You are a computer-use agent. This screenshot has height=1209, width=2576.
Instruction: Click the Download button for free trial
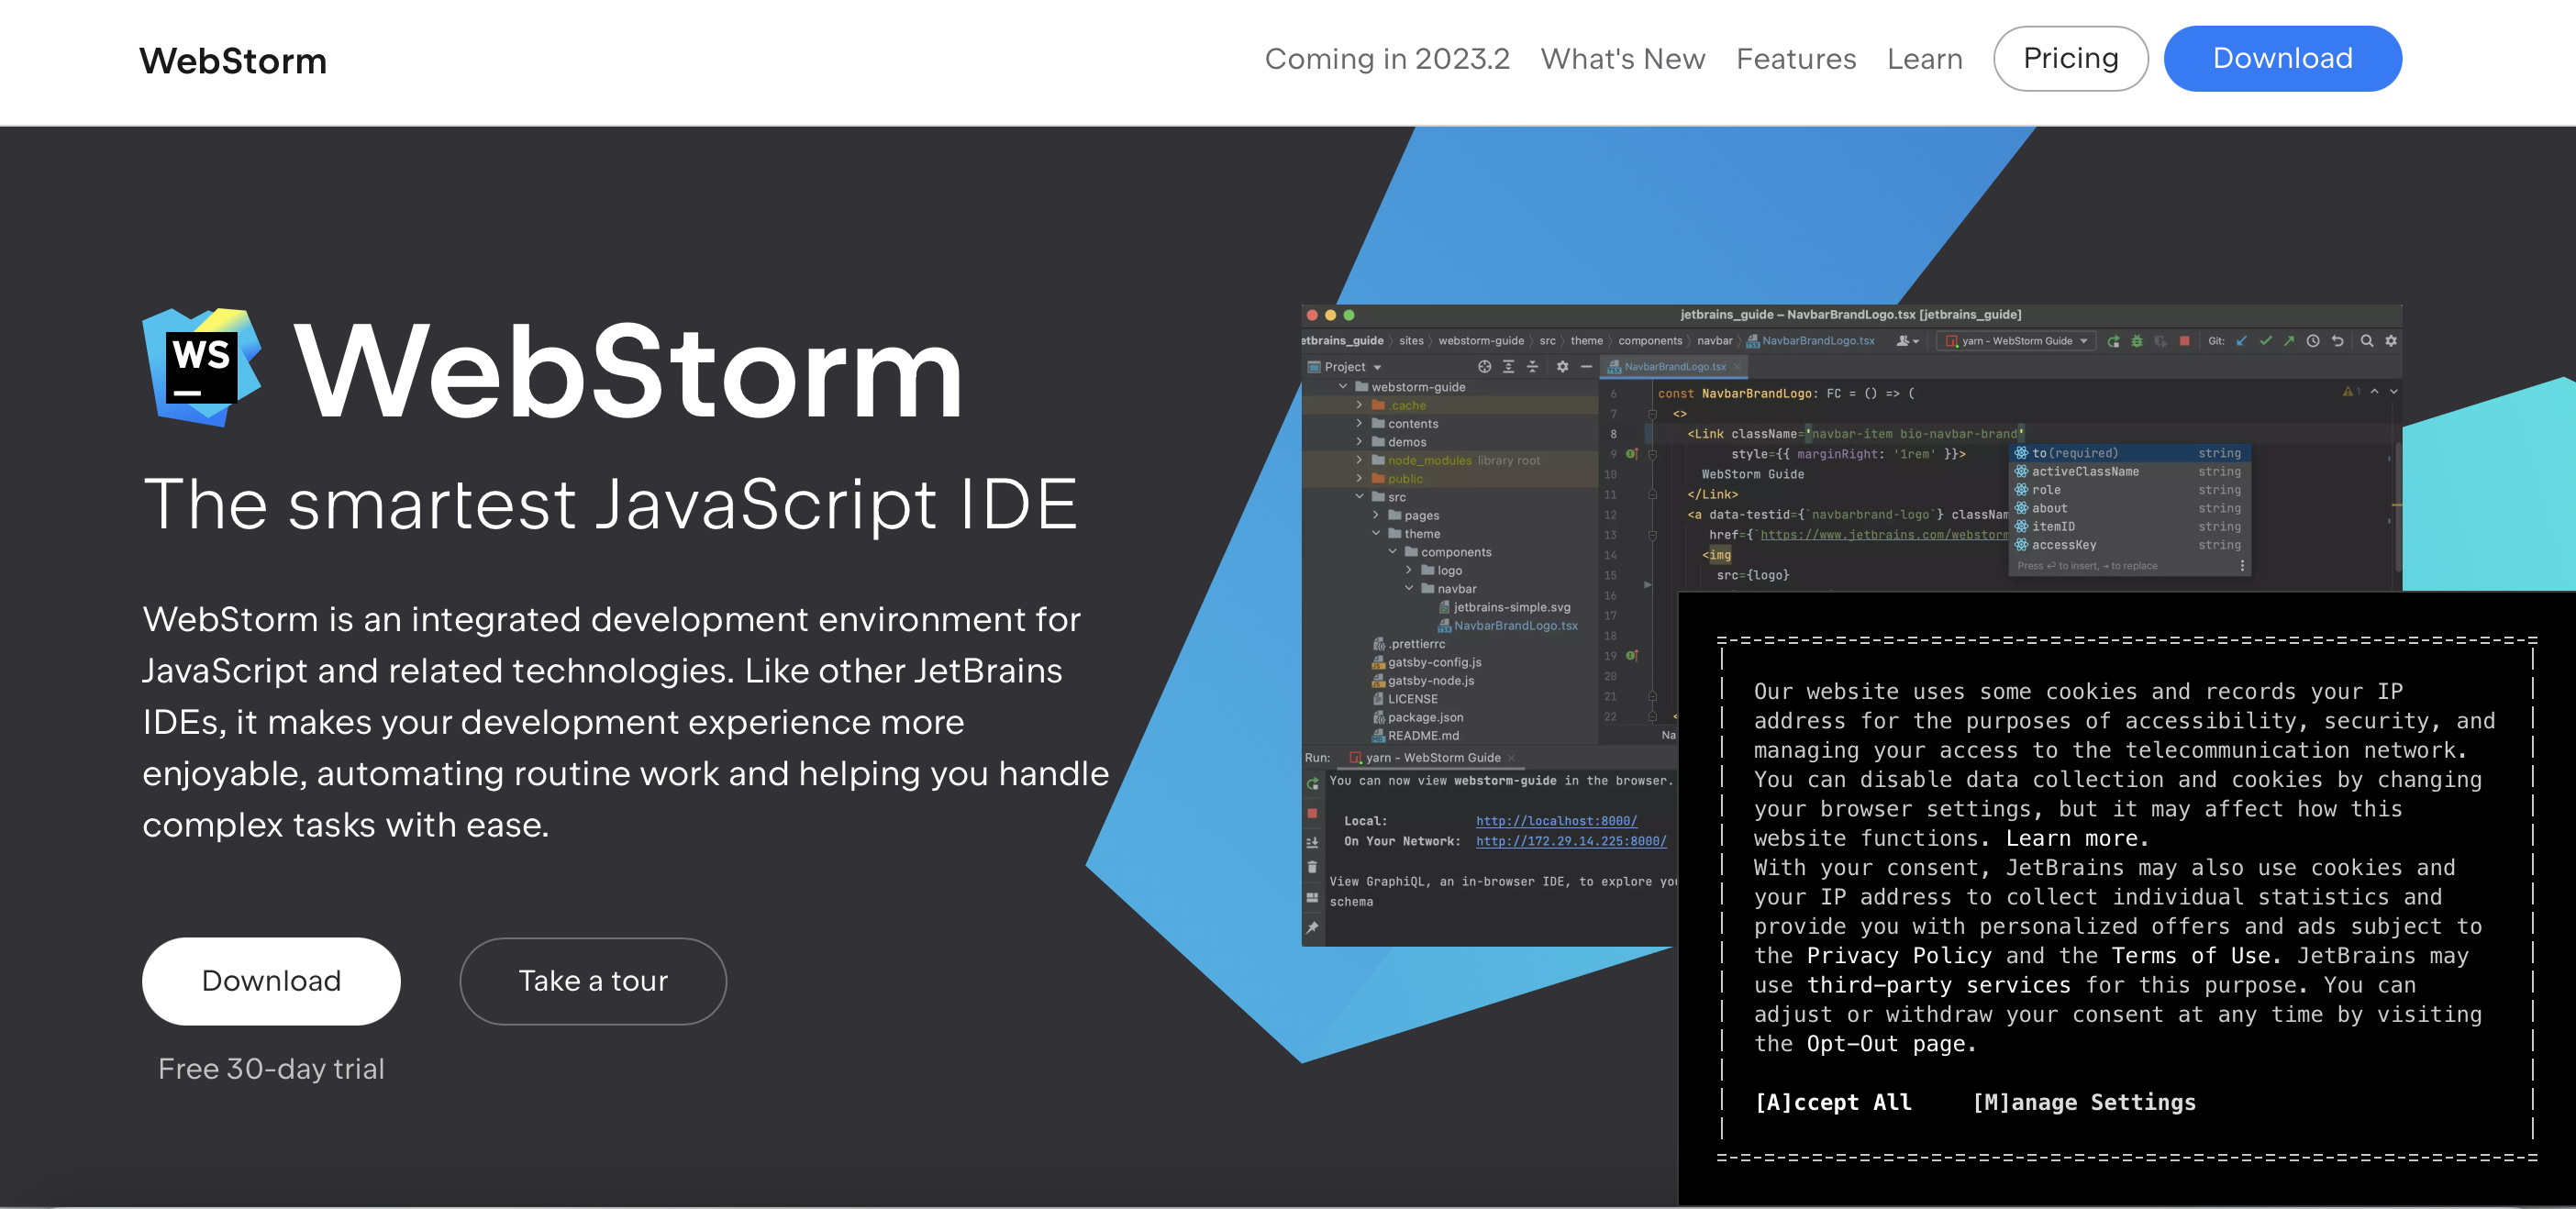coord(270,981)
